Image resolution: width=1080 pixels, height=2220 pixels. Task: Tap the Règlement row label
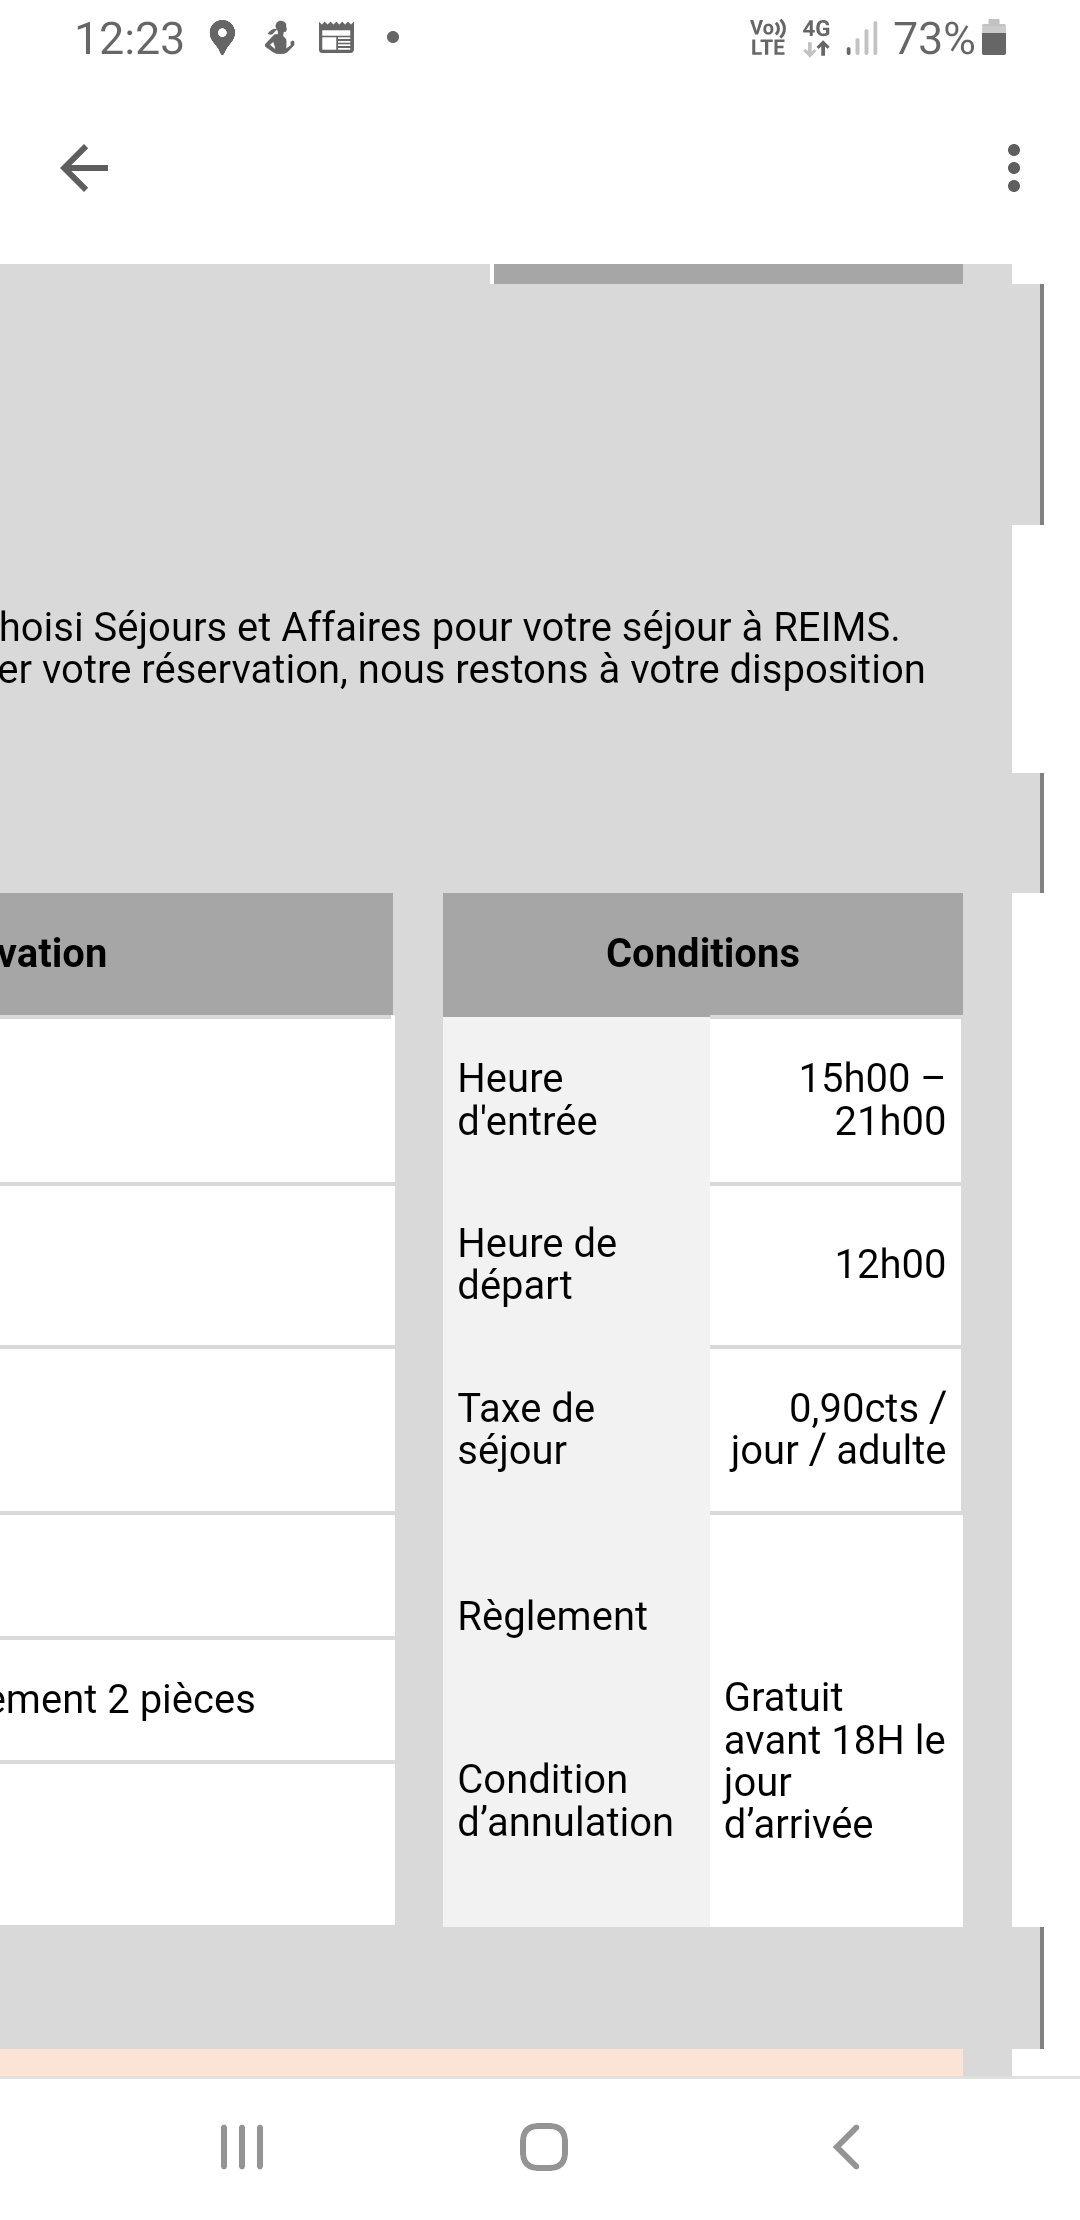point(552,1616)
